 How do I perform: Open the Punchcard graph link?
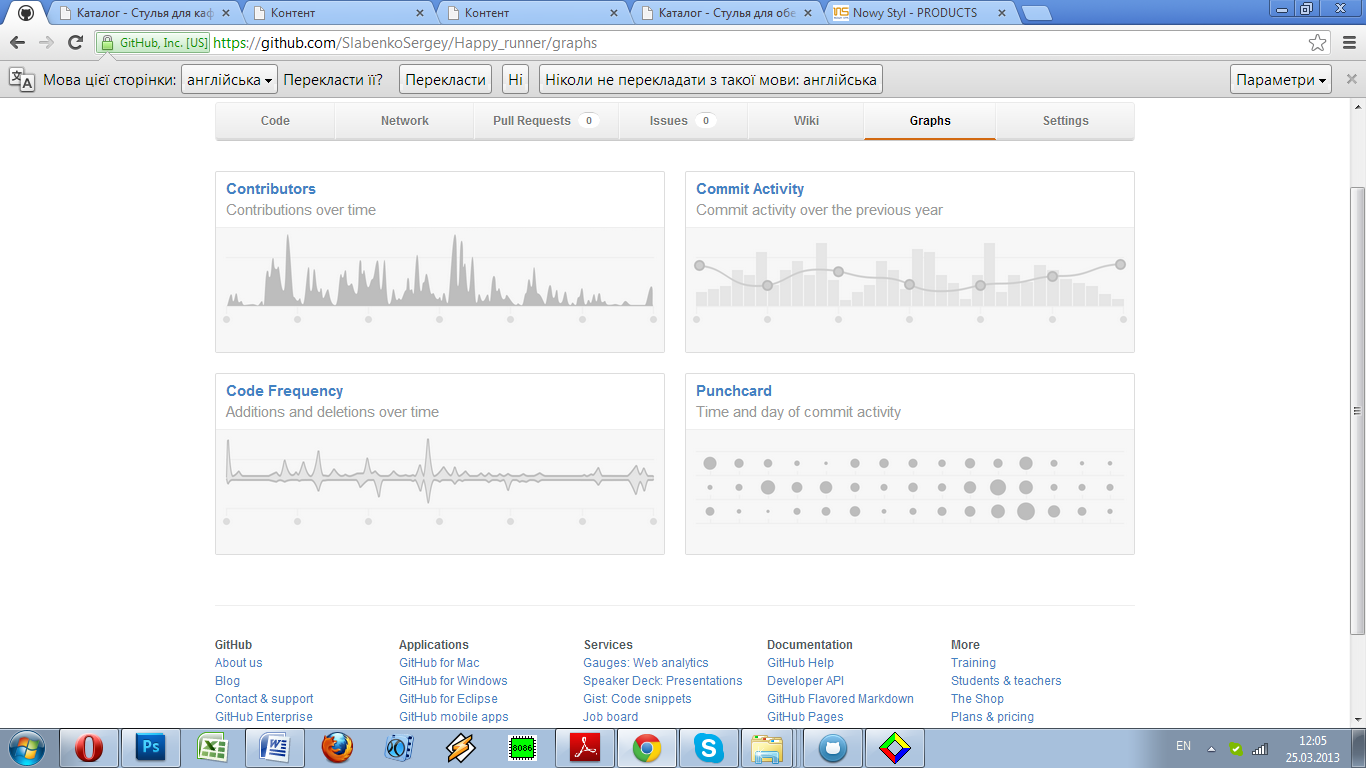(x=734, y=391)
